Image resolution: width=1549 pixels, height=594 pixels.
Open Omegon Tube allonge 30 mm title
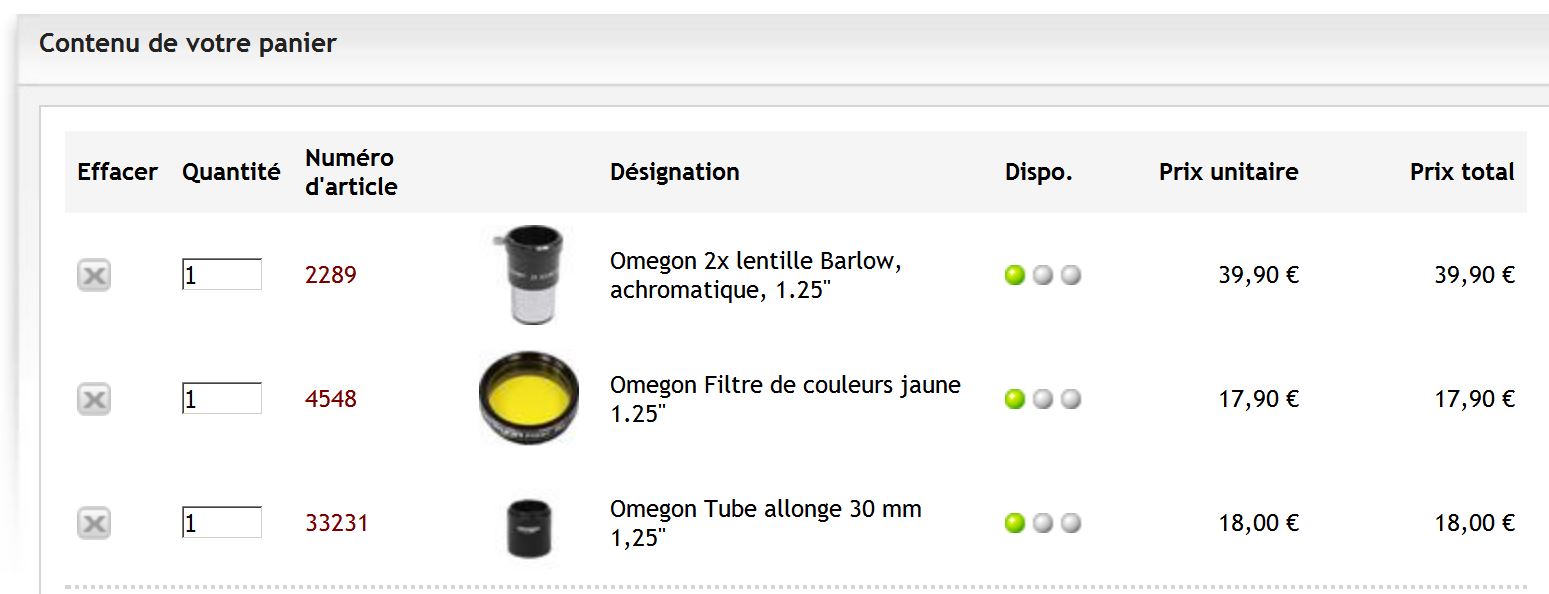tap(766, 522)
